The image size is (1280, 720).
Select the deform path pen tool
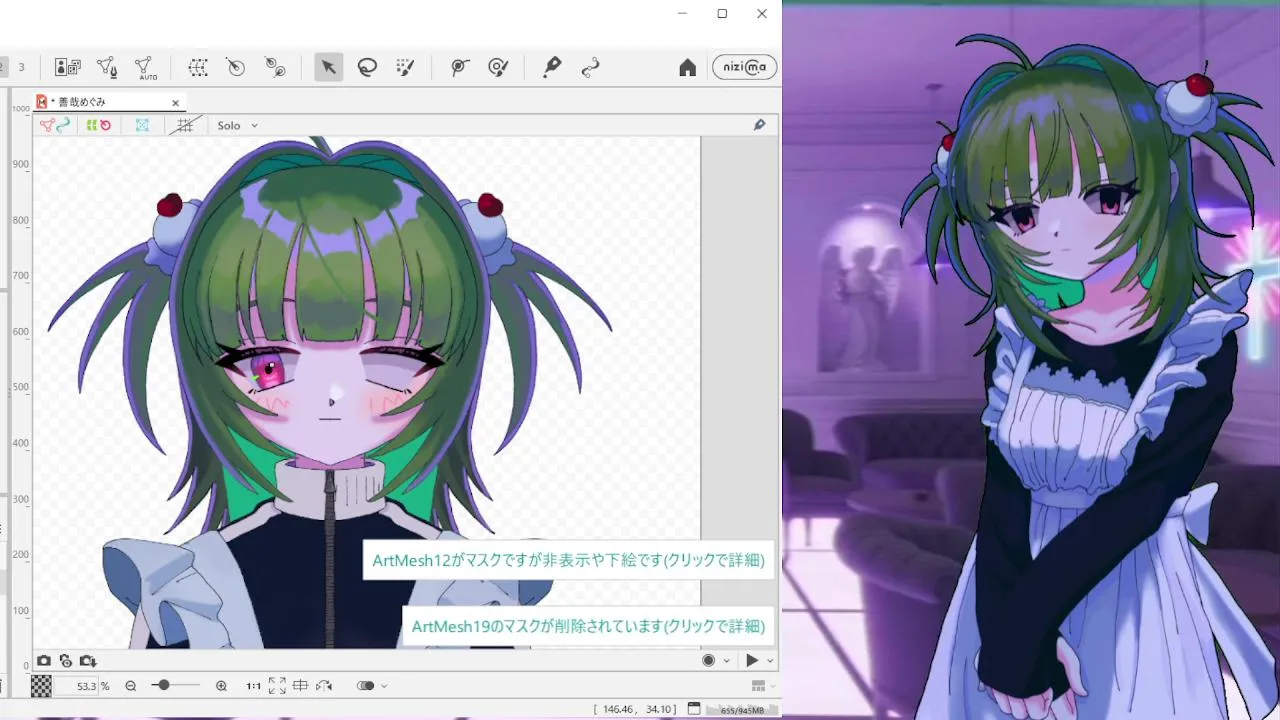551,67
